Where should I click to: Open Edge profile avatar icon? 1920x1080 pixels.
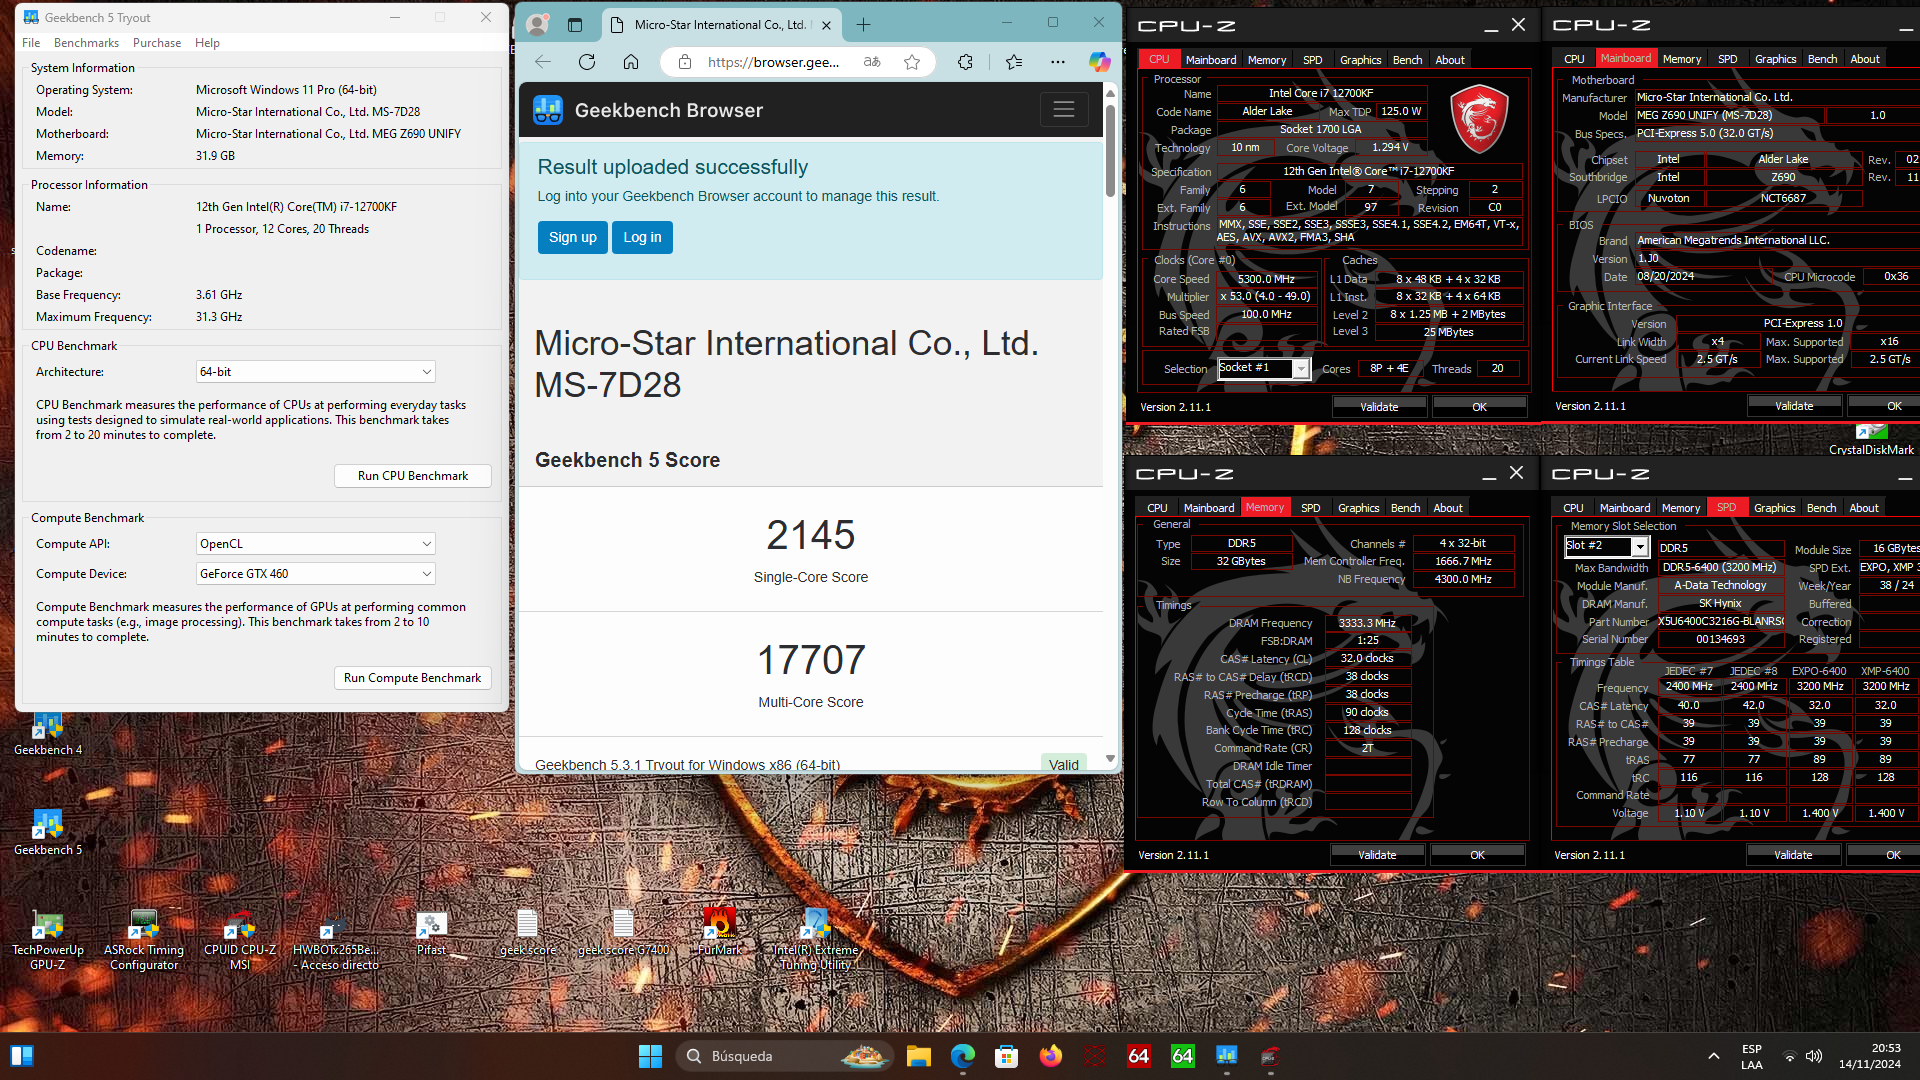pos(538,24)
